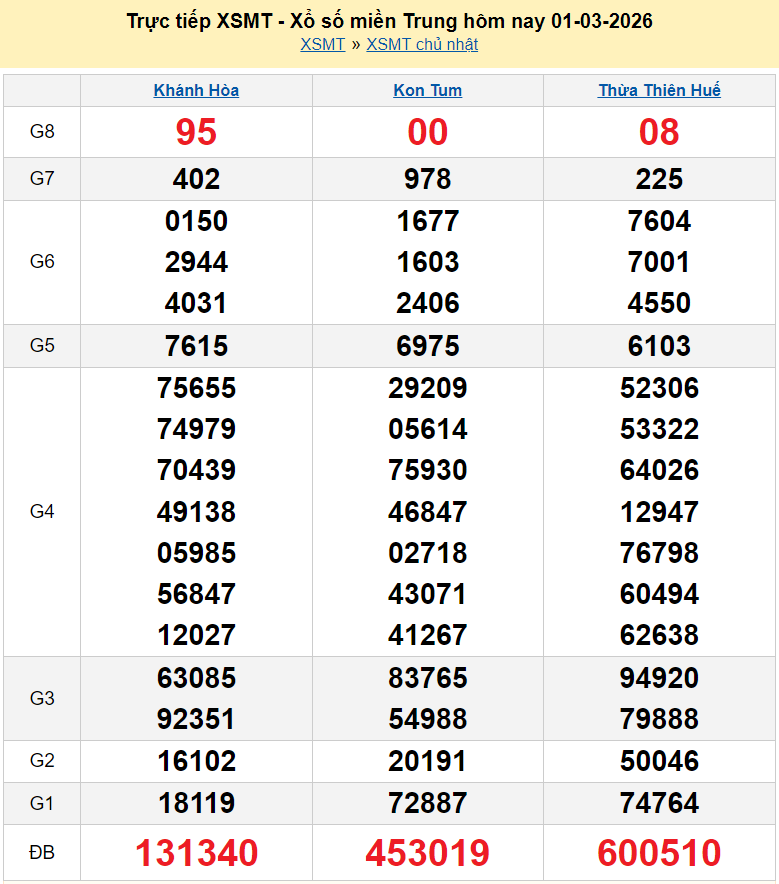779x884 pixels.
Task: Click the XSMT chủ nhật link
Action: click(x=422, y=45)
